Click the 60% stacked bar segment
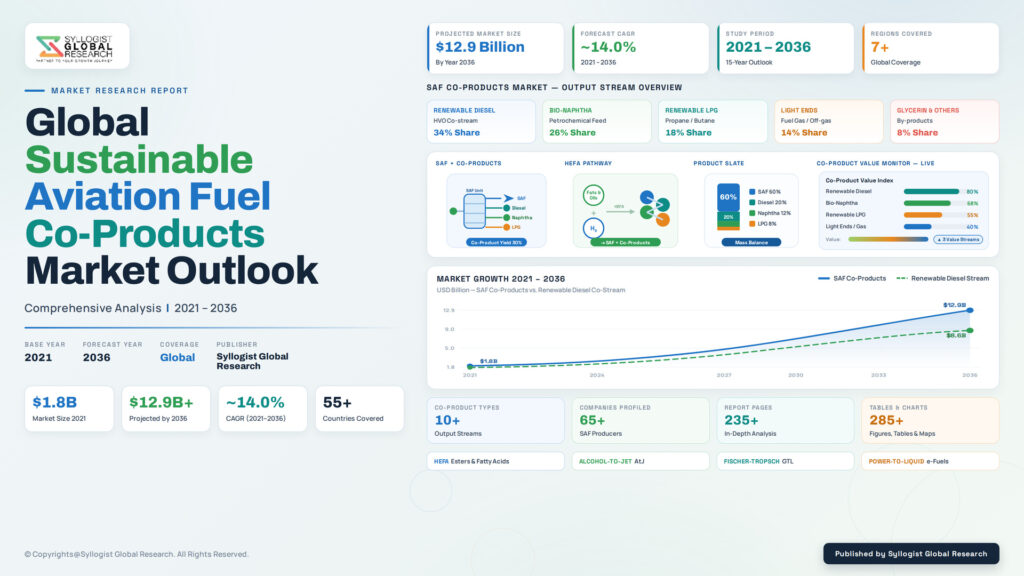This screenshot has width=1024, height=576. [x=728, y=197]
